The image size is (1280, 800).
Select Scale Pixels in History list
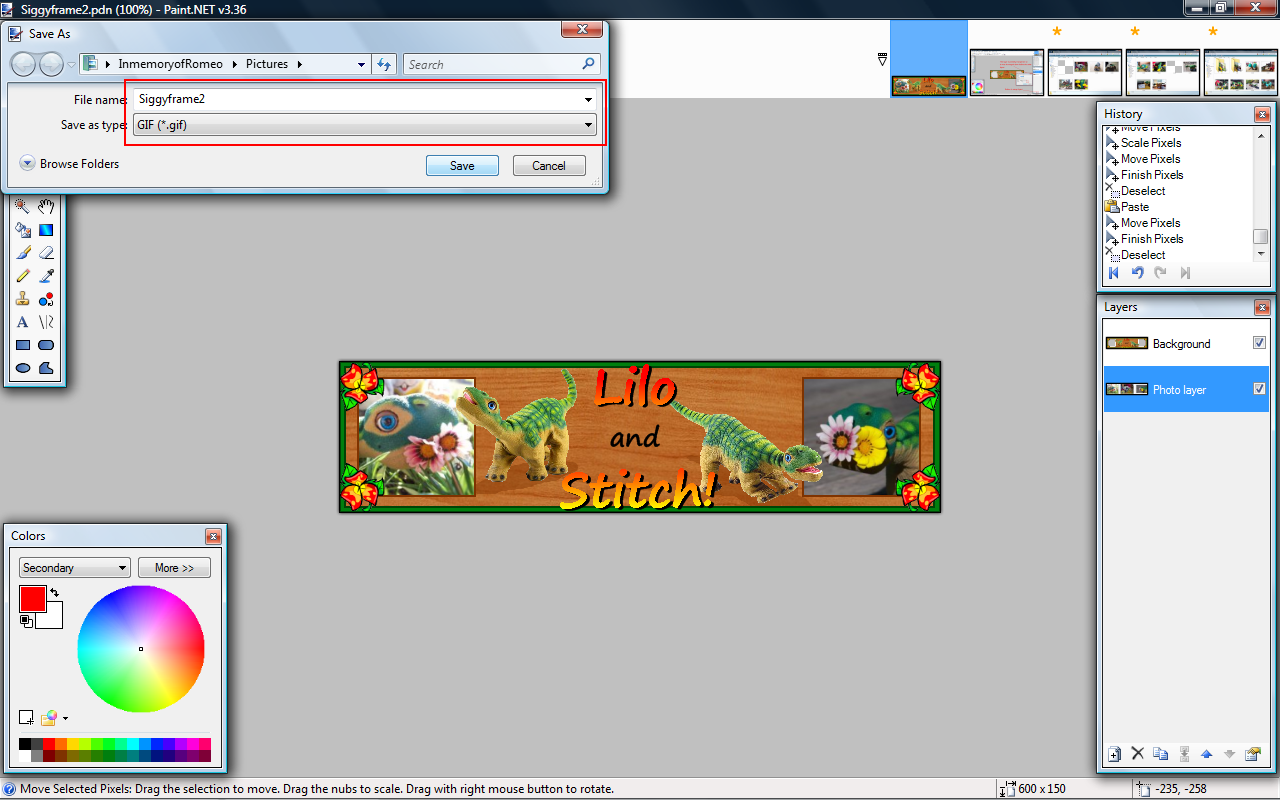[1150, 143]
